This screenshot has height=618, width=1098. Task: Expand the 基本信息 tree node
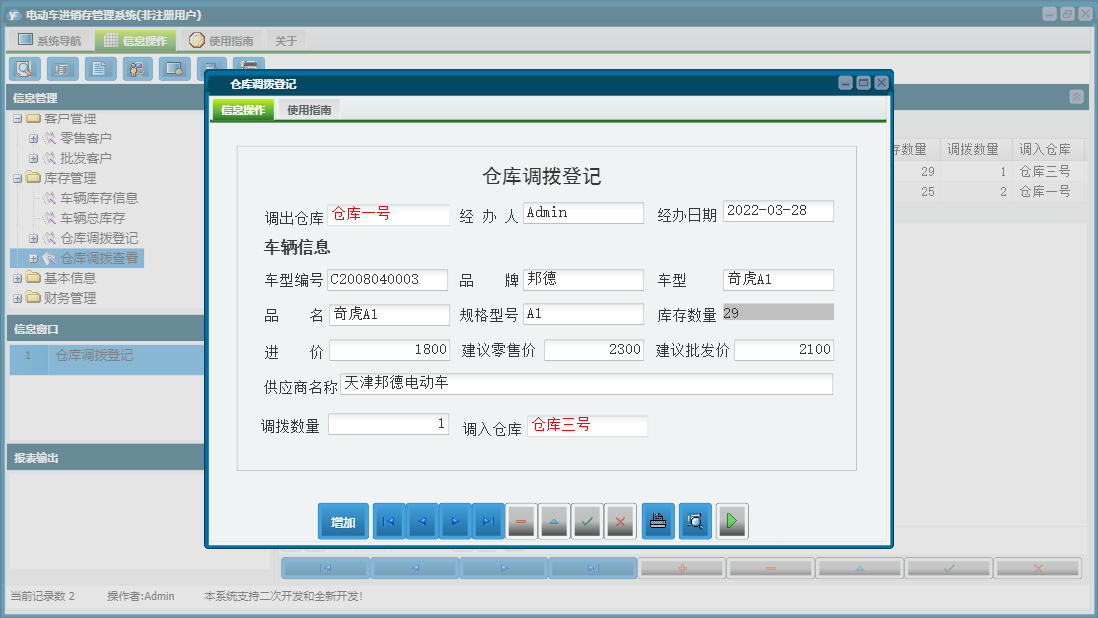(16, 279)
